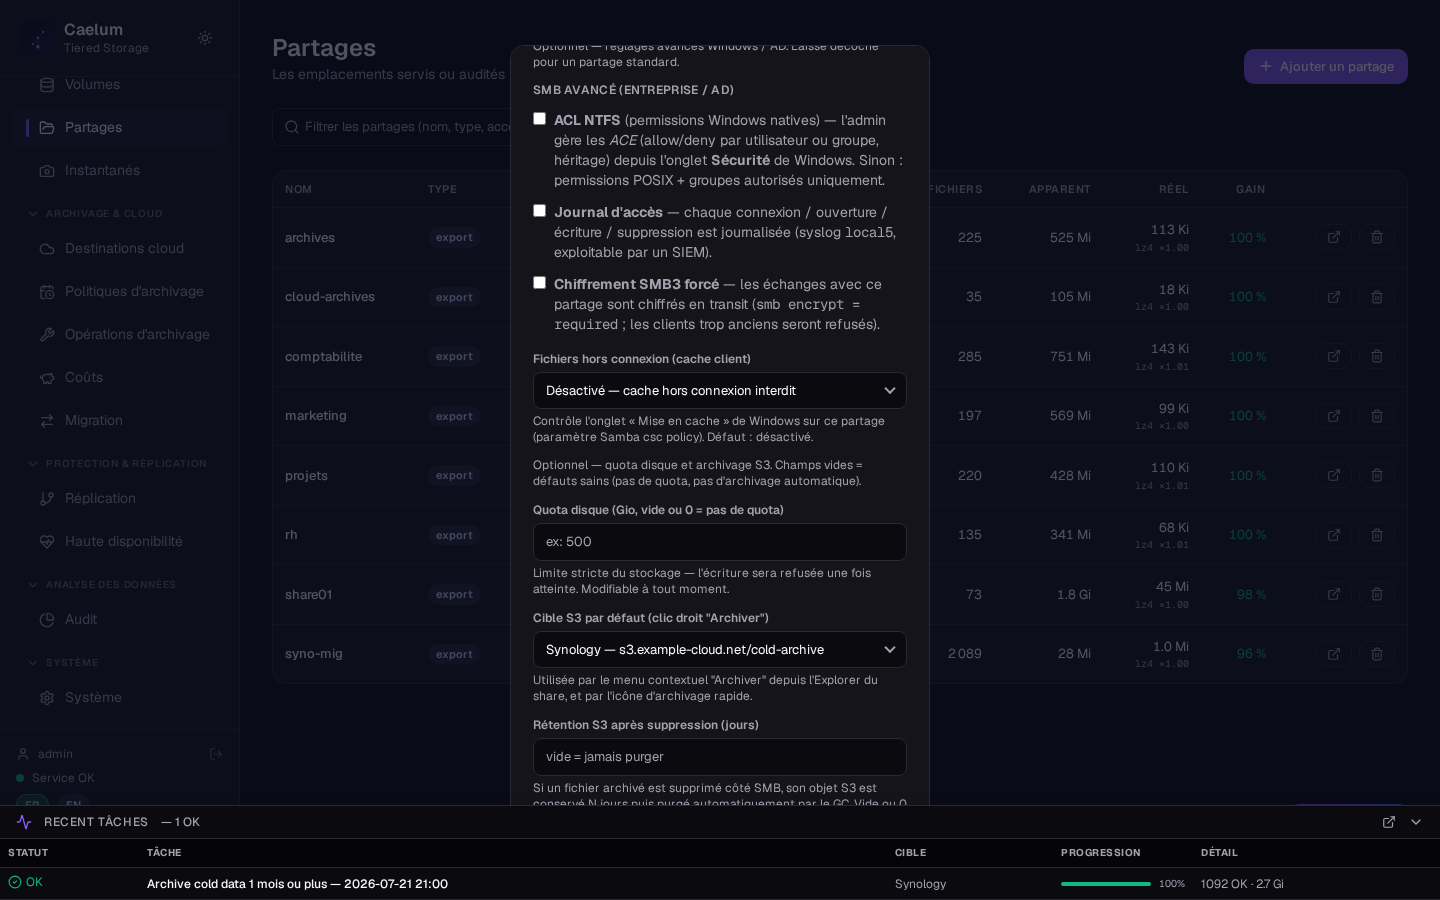Sort shares by the Nom column header
This screenshot has height=900, width=1440.
pyautogui.click(x=298, y=189)
